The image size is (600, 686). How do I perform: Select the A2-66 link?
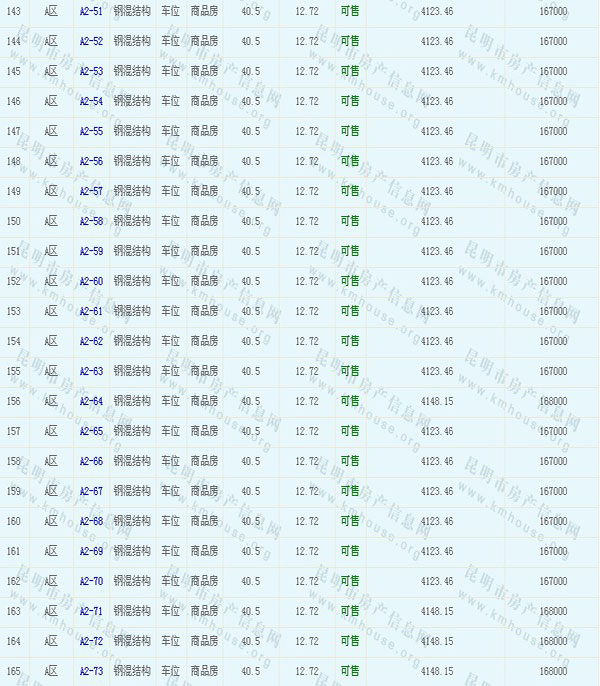coord(91,461)
